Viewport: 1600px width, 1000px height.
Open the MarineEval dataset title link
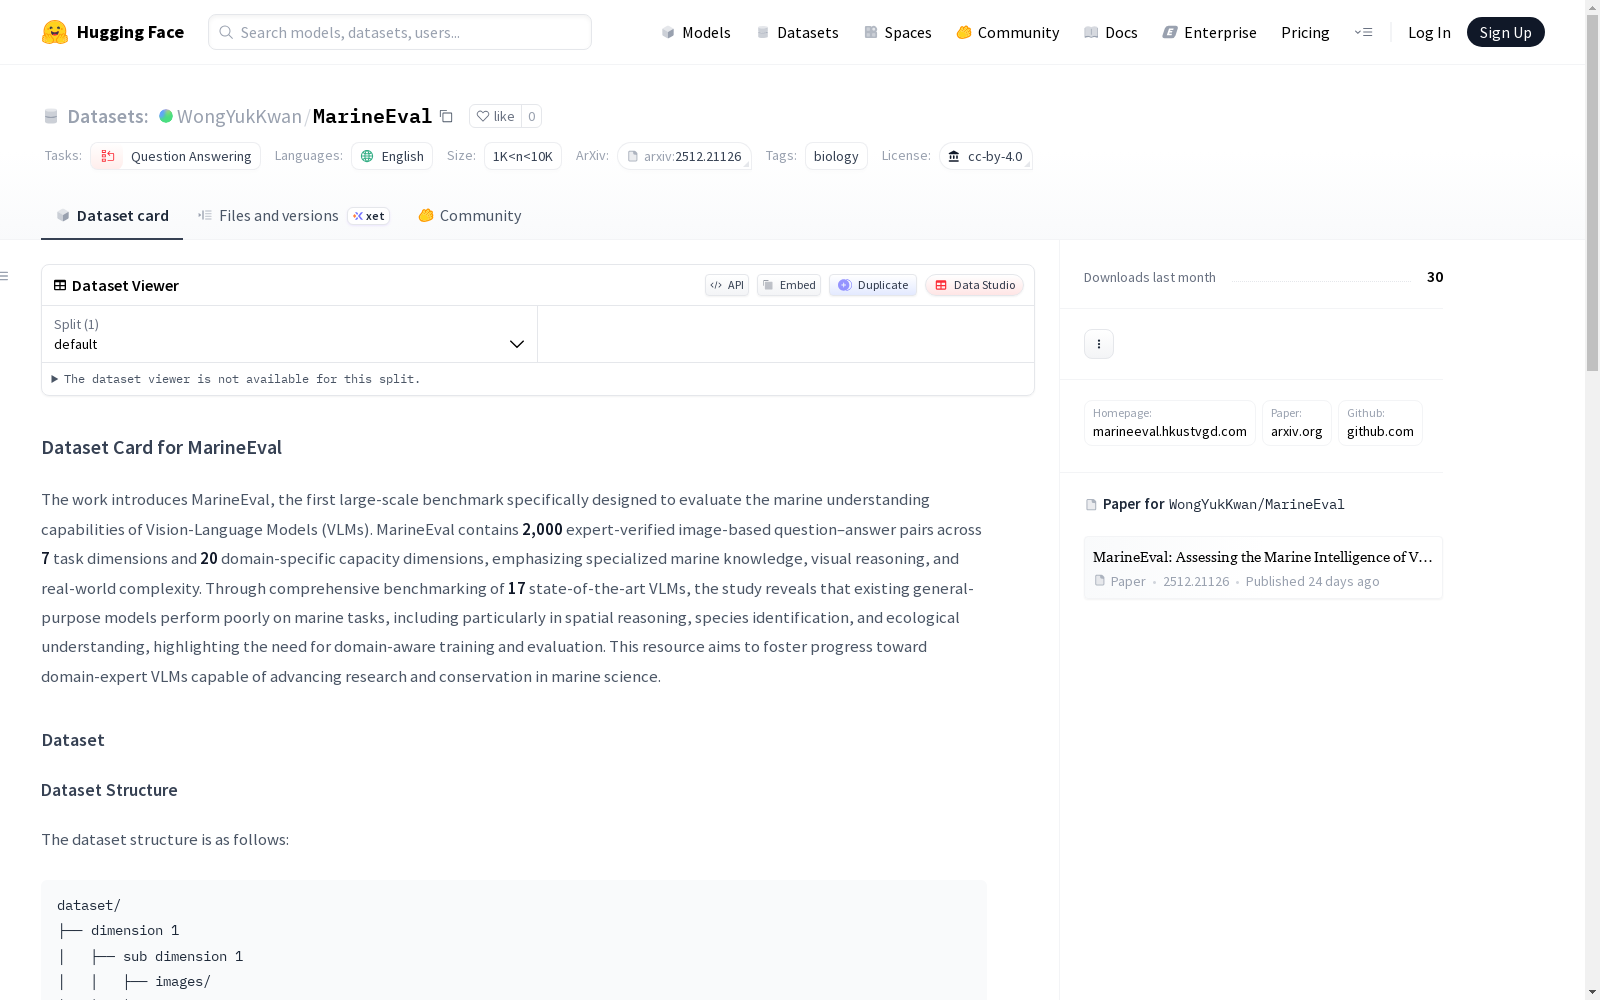click(x=372, y=116)
